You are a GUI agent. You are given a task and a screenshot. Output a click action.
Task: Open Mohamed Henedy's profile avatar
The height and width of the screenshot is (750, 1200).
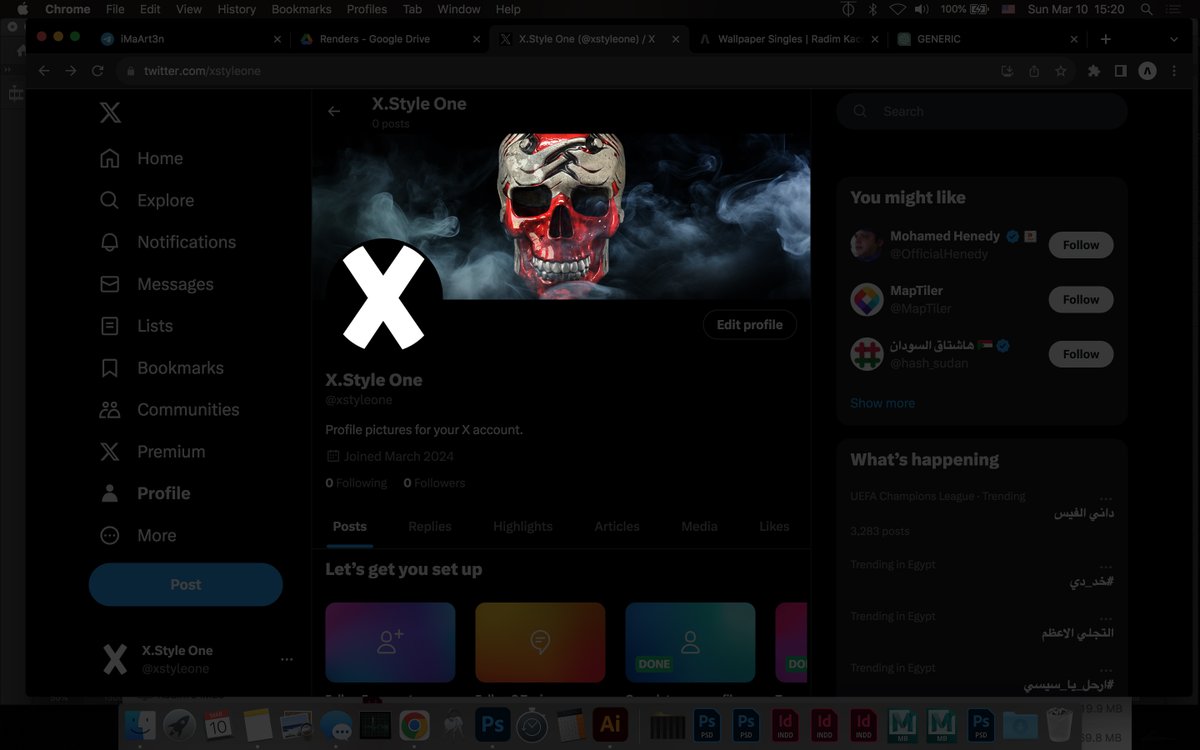[867, 245]
